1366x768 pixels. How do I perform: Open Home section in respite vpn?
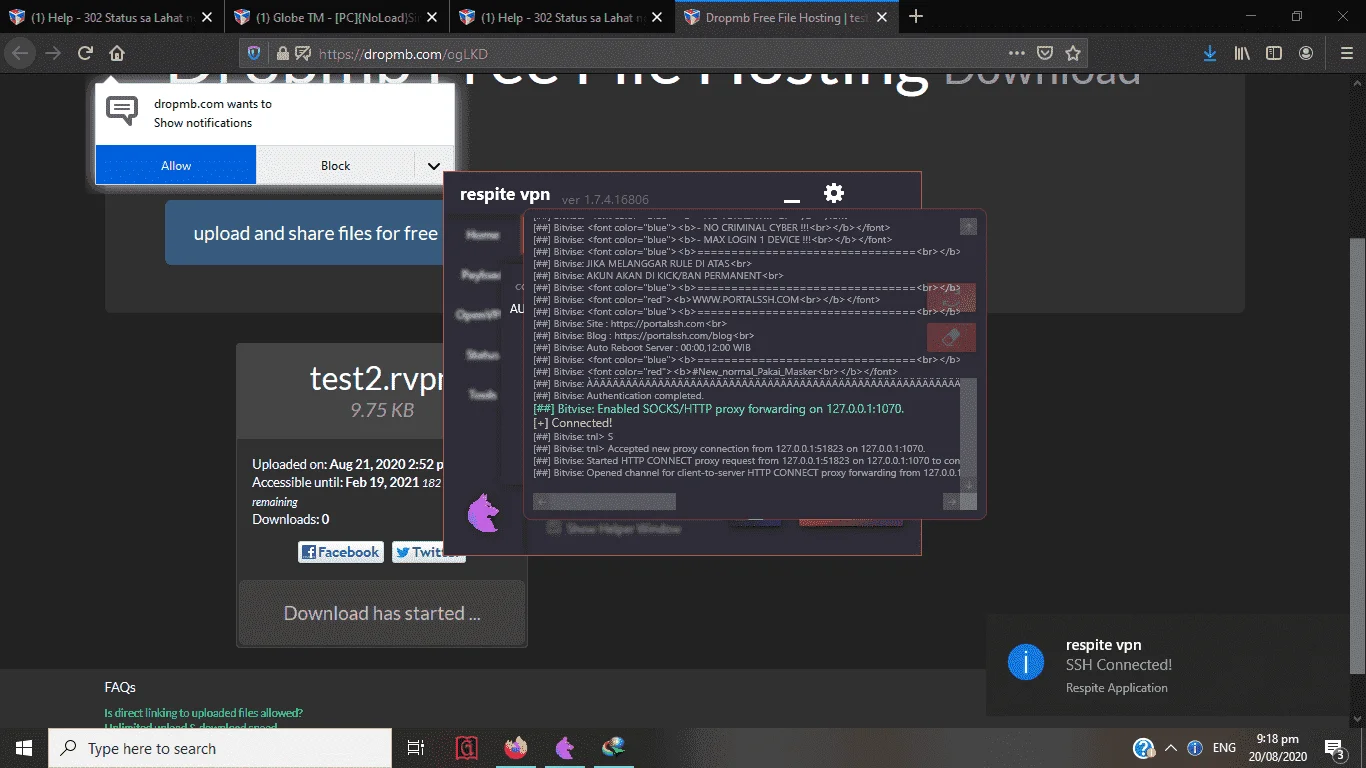pos(483,235)
